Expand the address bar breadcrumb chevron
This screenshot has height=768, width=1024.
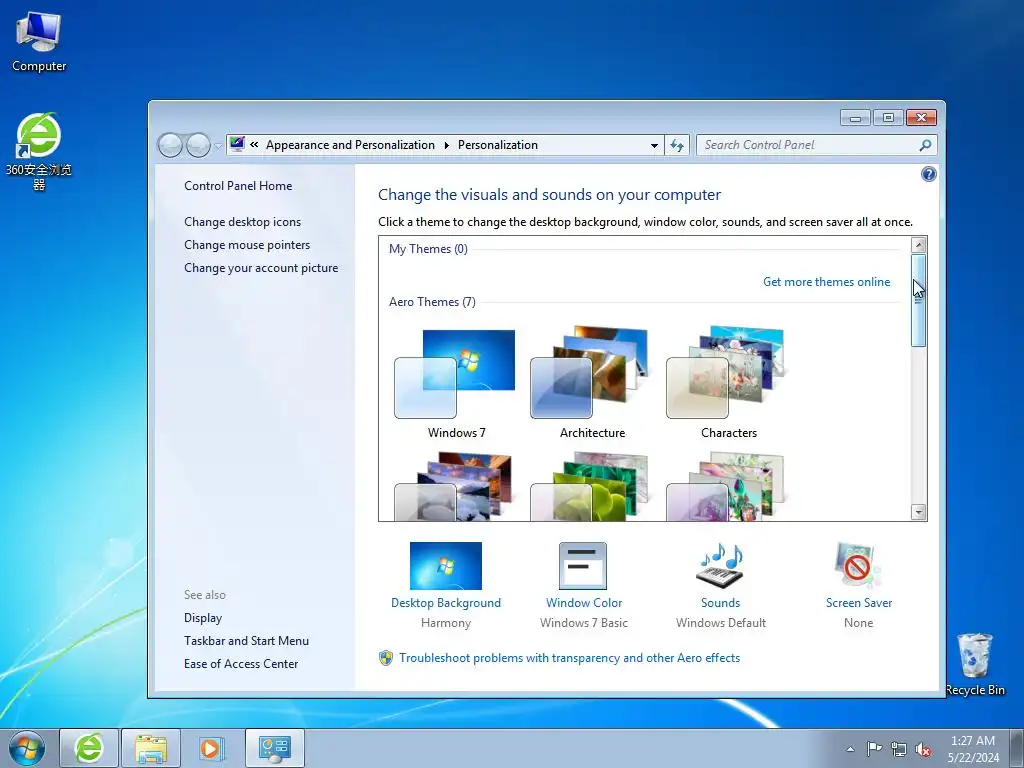coord(254,145)
